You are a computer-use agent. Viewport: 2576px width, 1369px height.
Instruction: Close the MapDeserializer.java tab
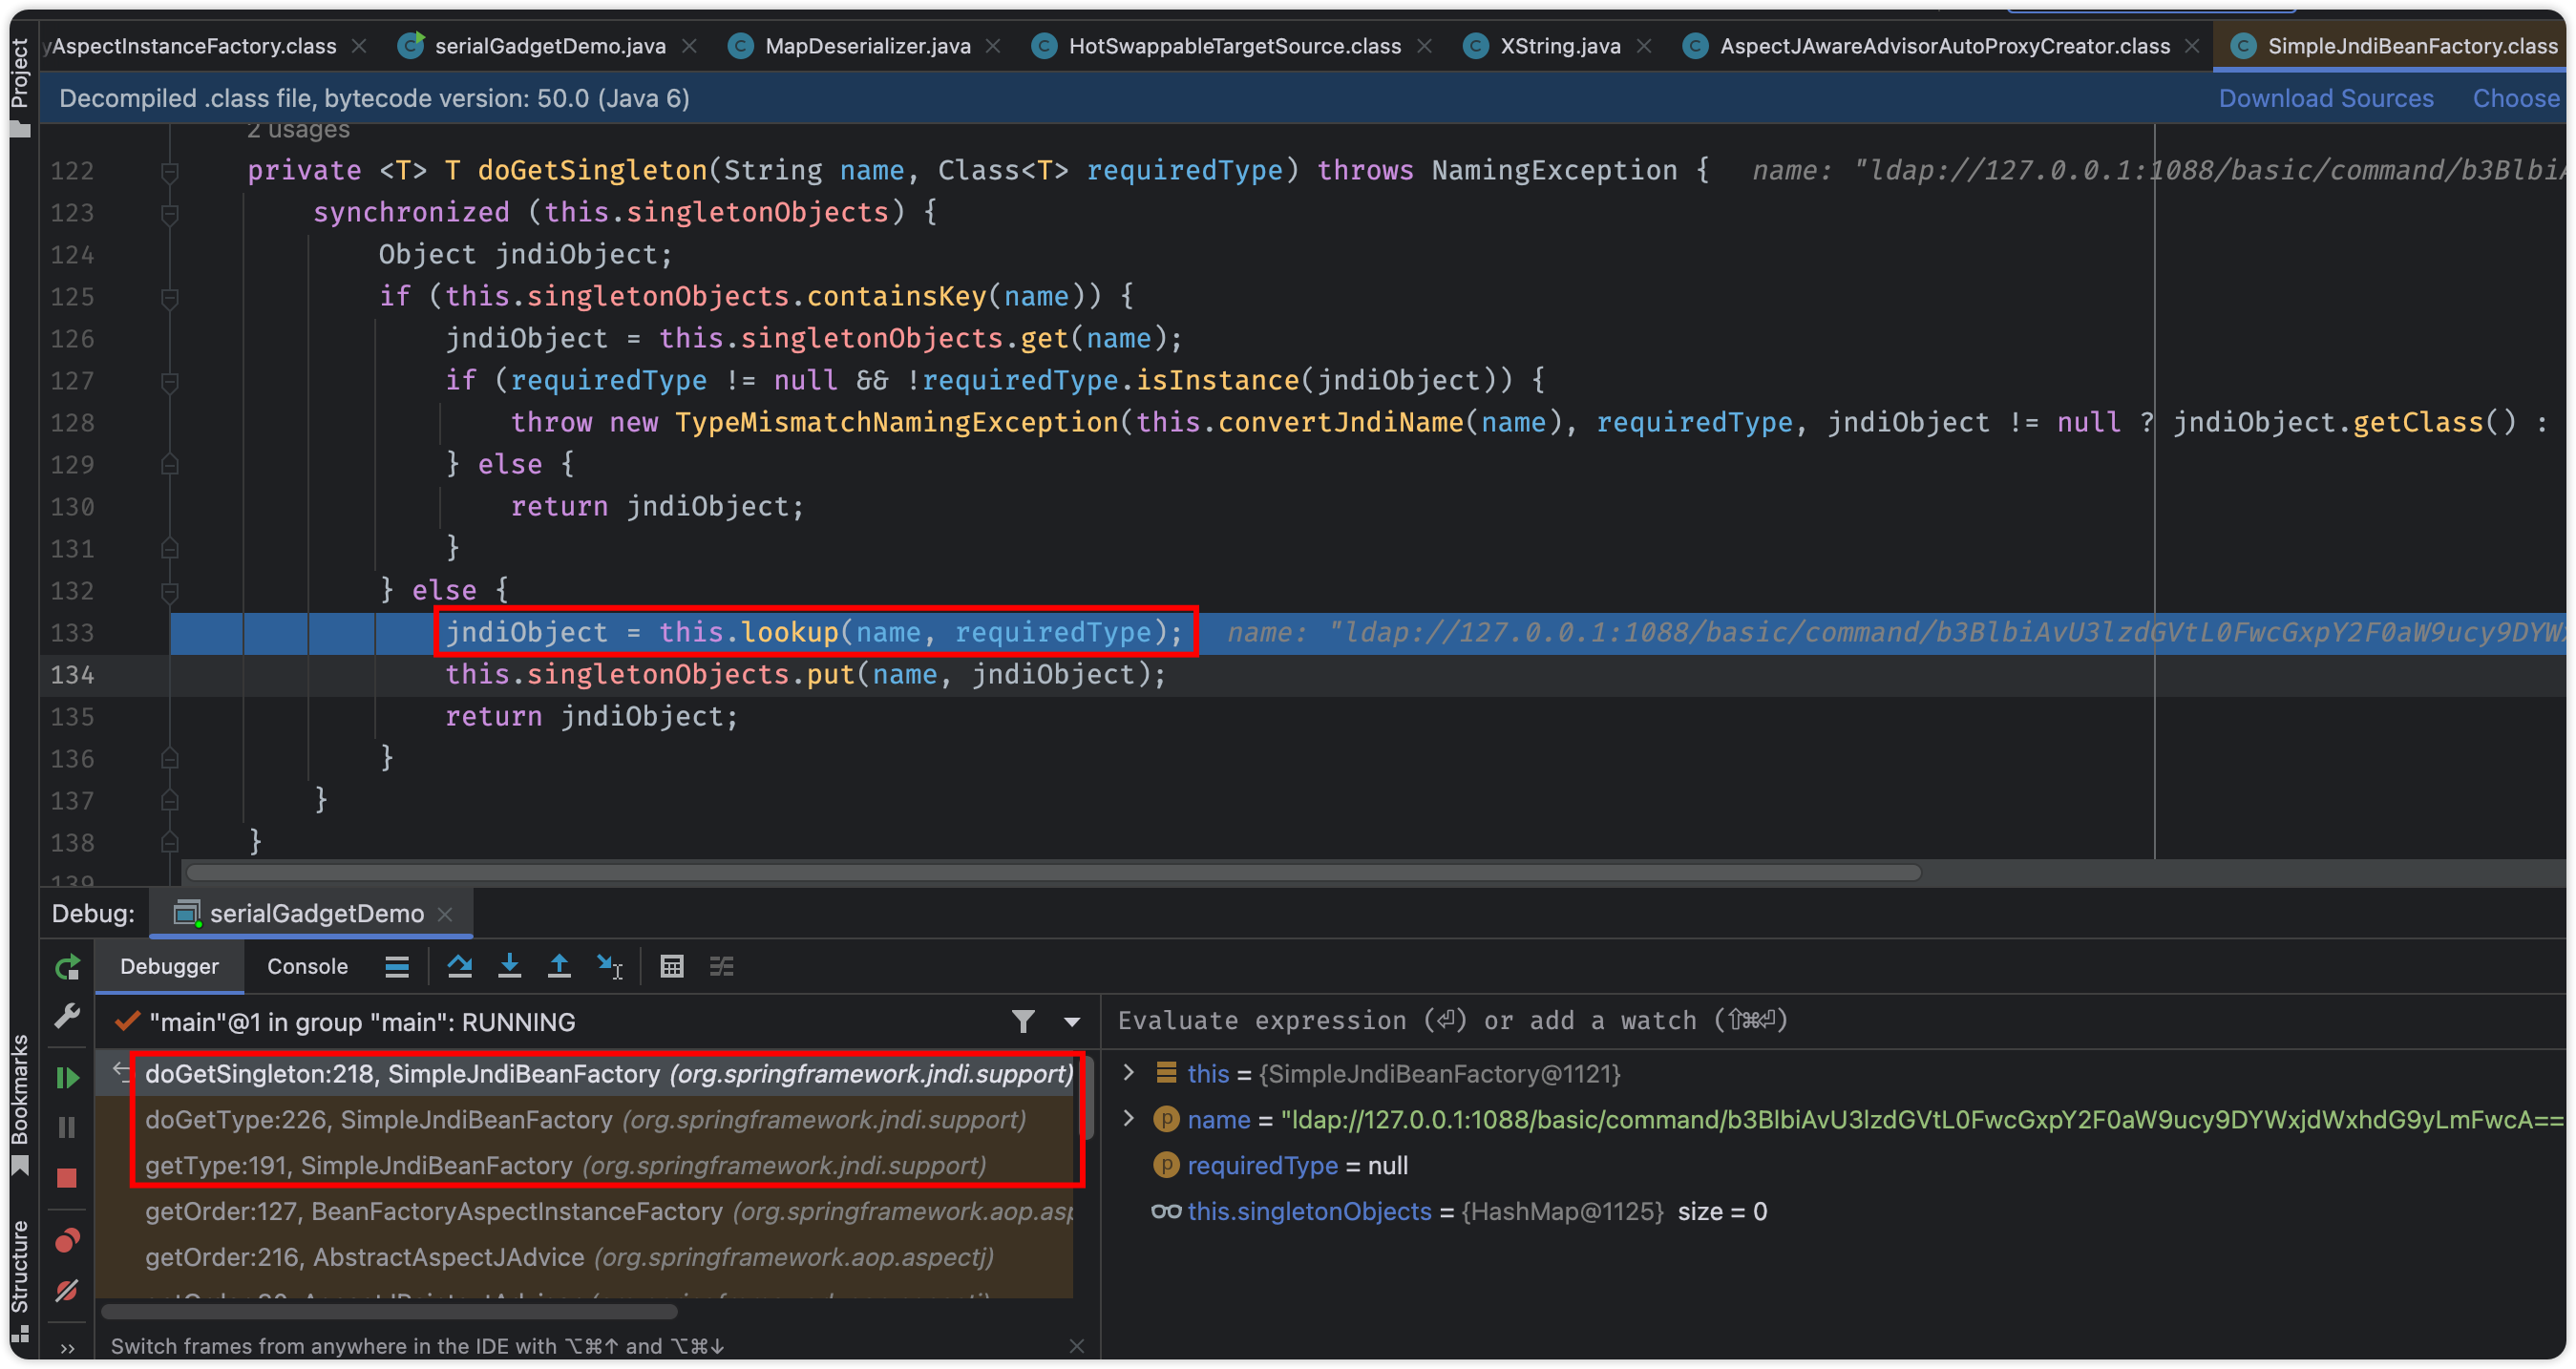pos(993,46)
